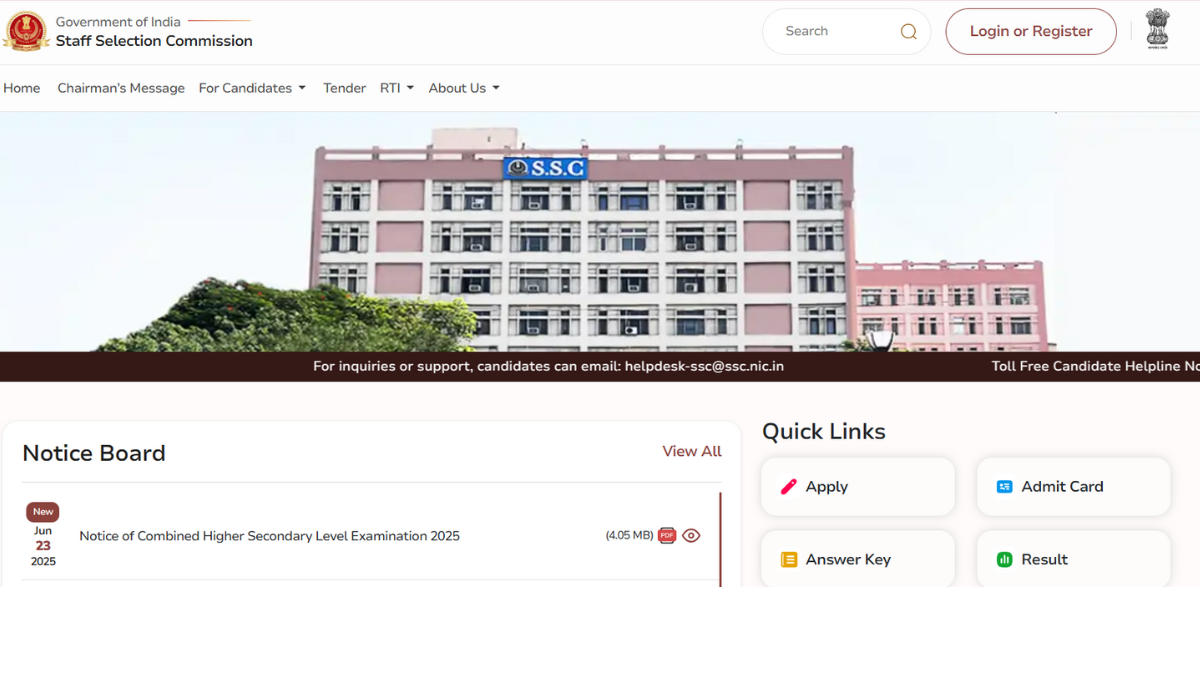Click the Government of India text
Screen dimensions: 1200x675
pyautogui.click(x=118, y=22)
